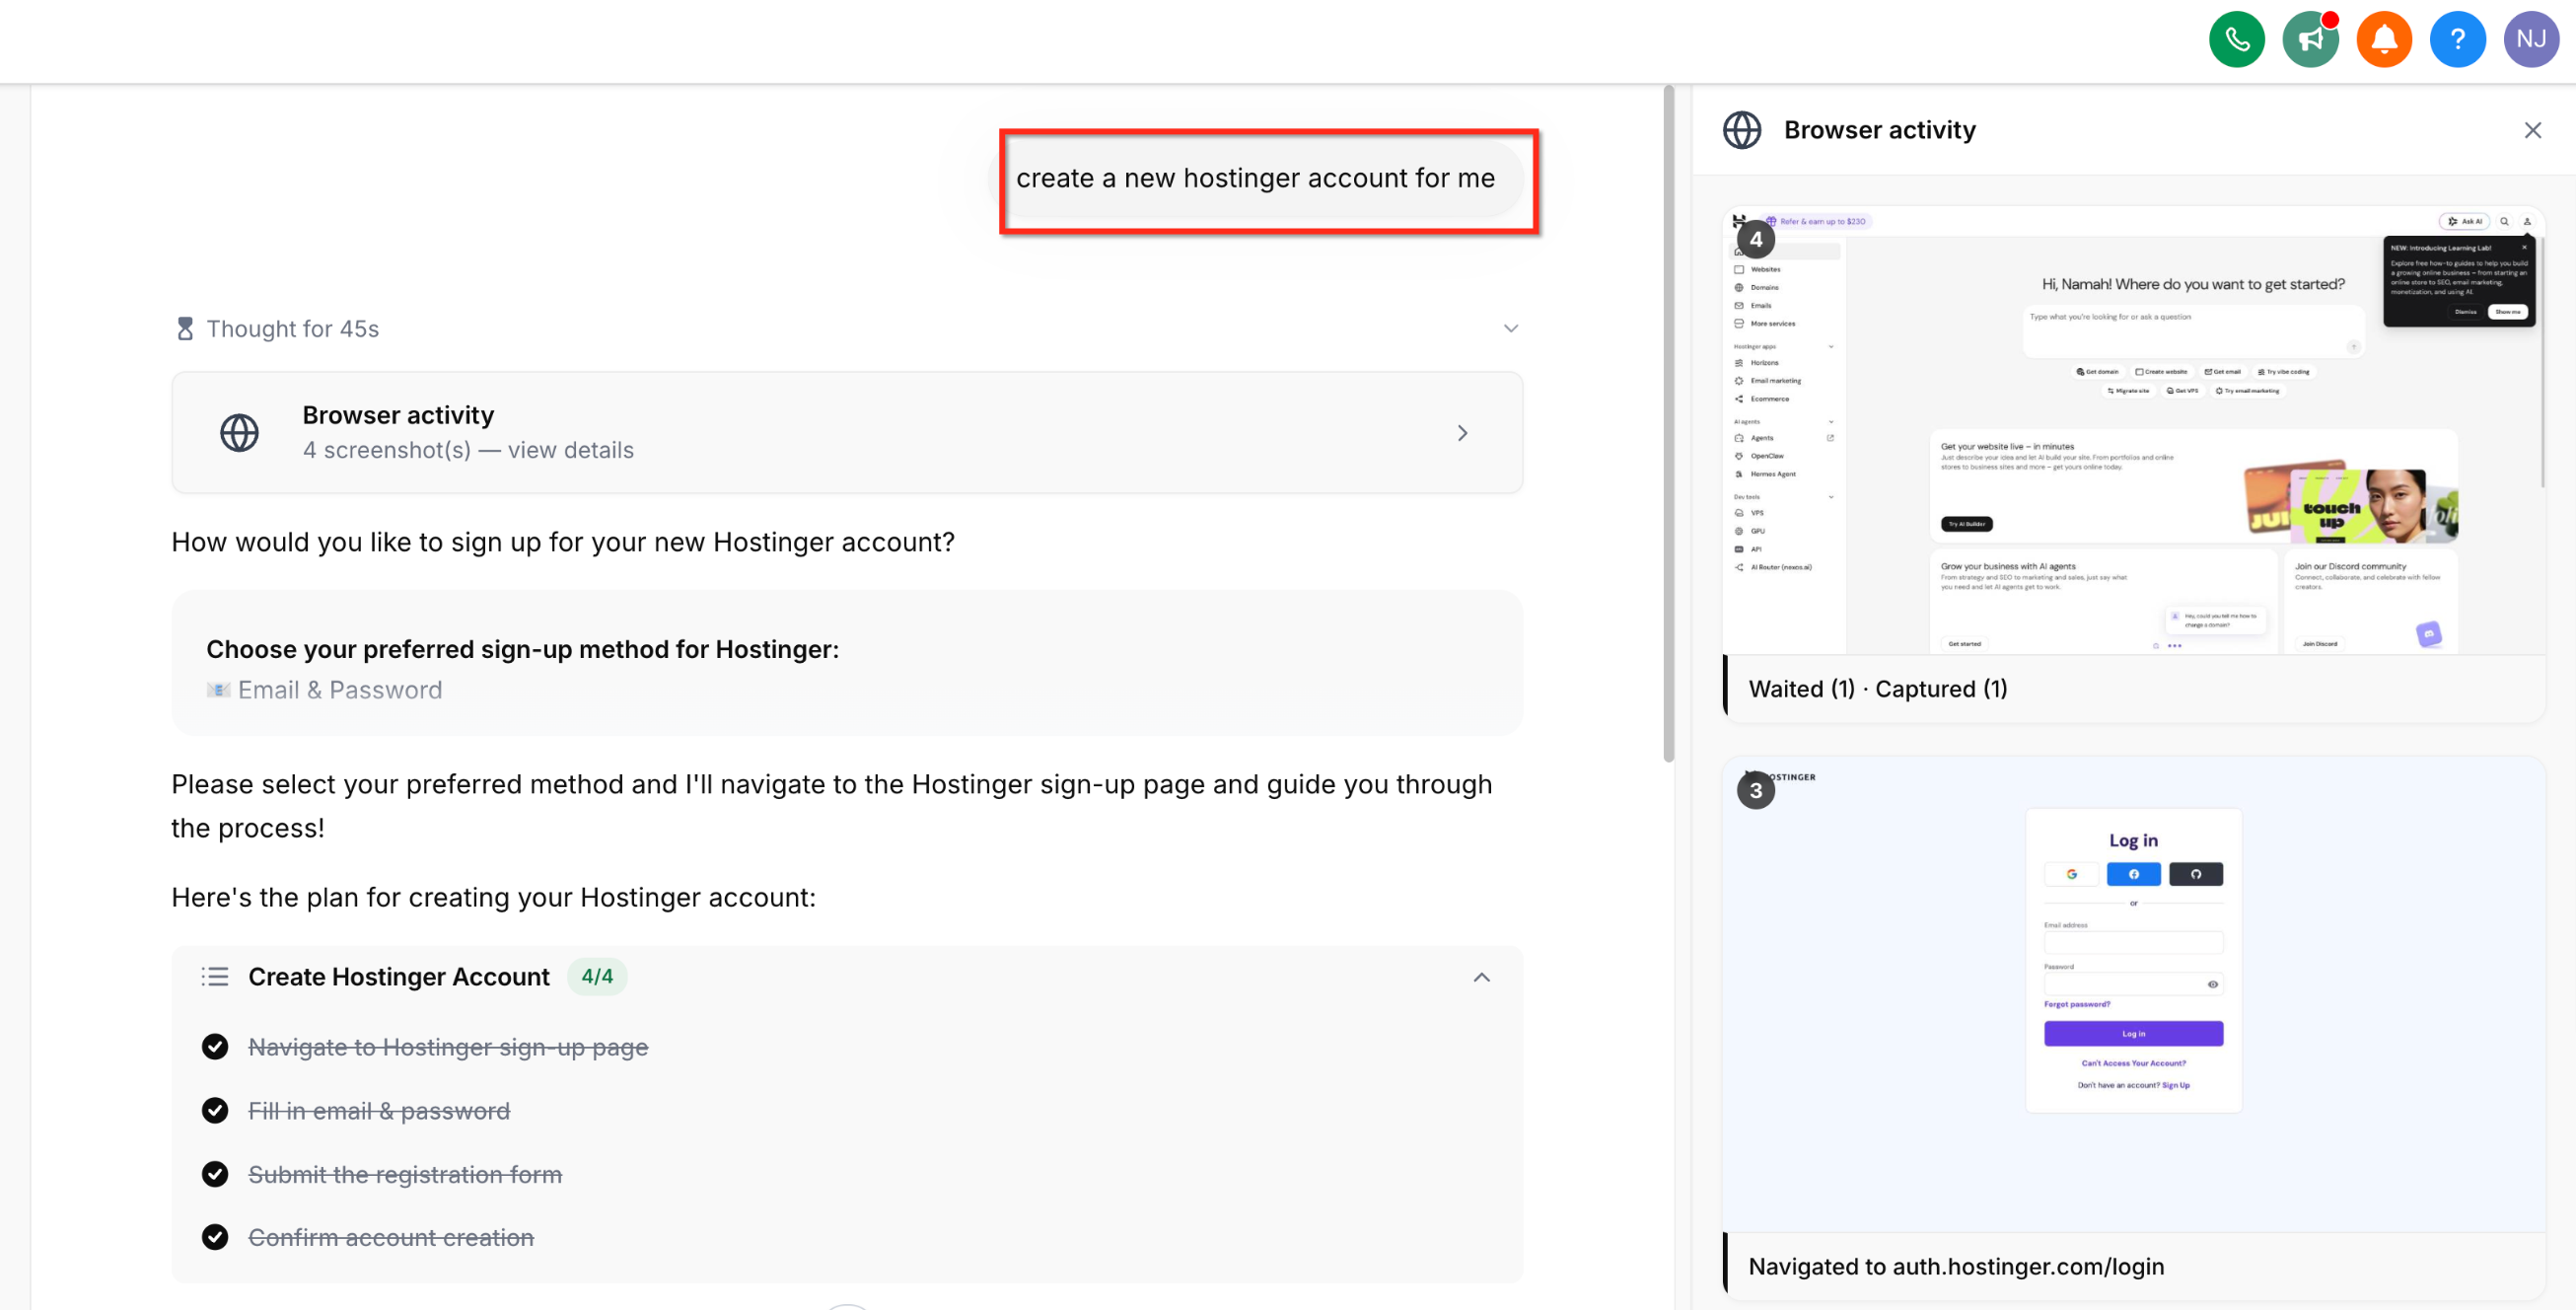
Task: Click 'Choose your preferred sign-up method for Hostinger:' heading
Action: tap(523, 649)
